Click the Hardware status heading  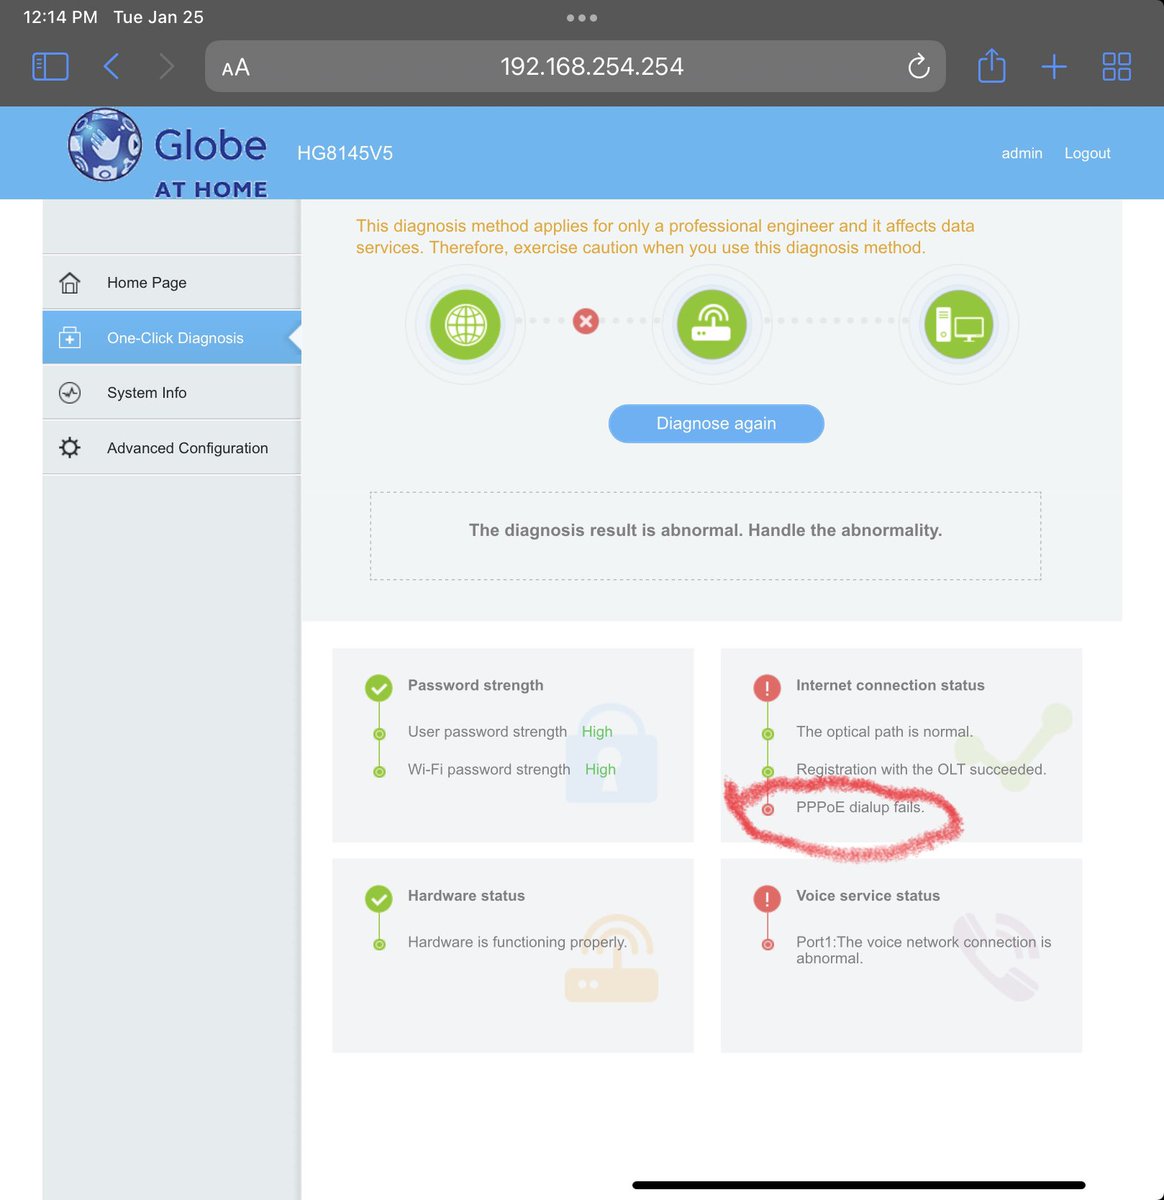466,896
